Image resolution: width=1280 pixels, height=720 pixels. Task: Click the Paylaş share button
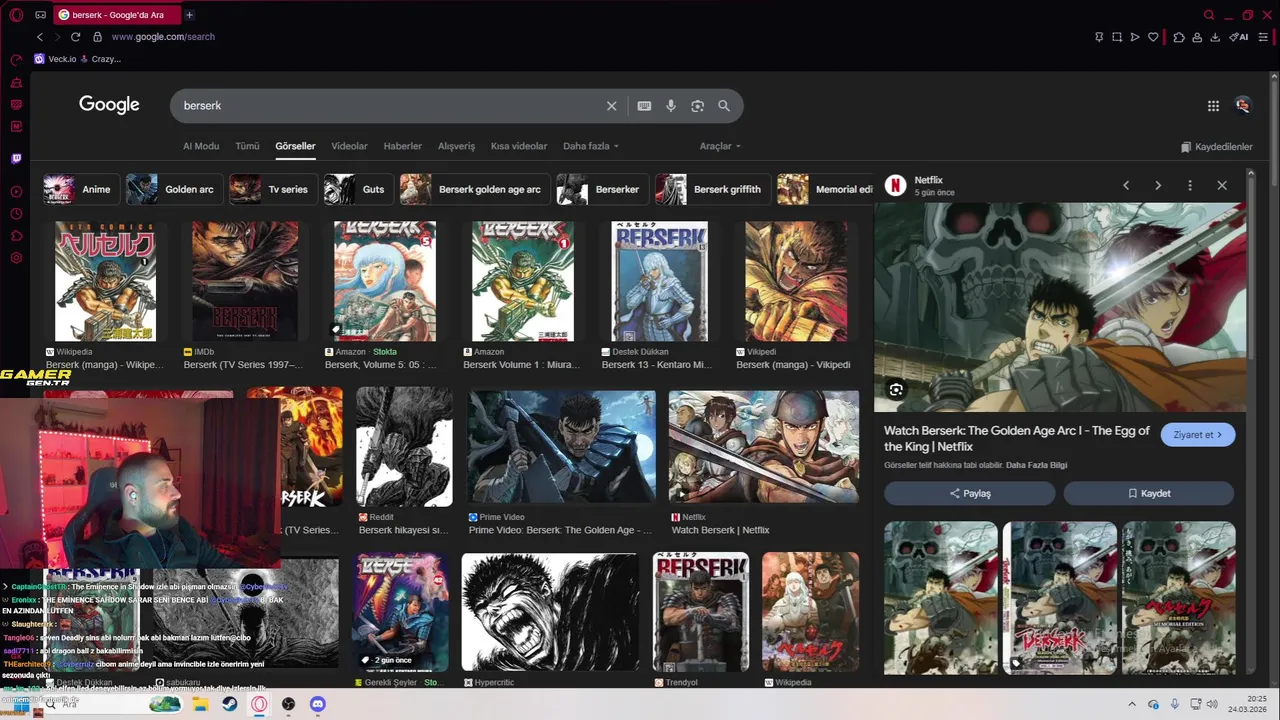point(969,493)
